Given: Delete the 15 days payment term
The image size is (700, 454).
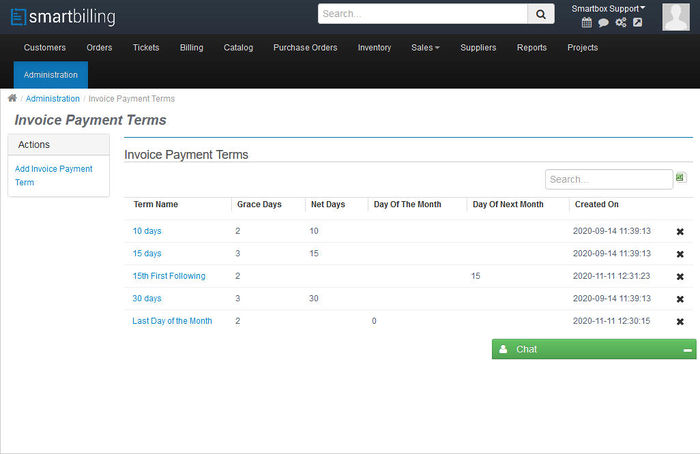Looking at the screenshot, I should [680, 254].
